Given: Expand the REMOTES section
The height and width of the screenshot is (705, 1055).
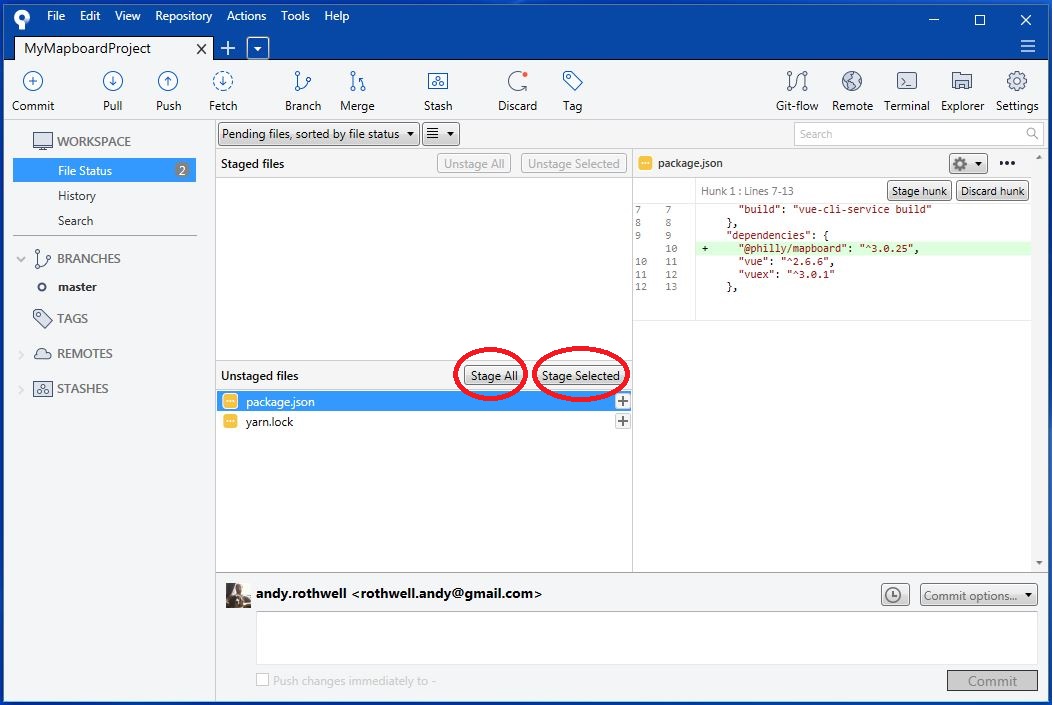Looking at the screenshot, I should (x=21, y=354).
